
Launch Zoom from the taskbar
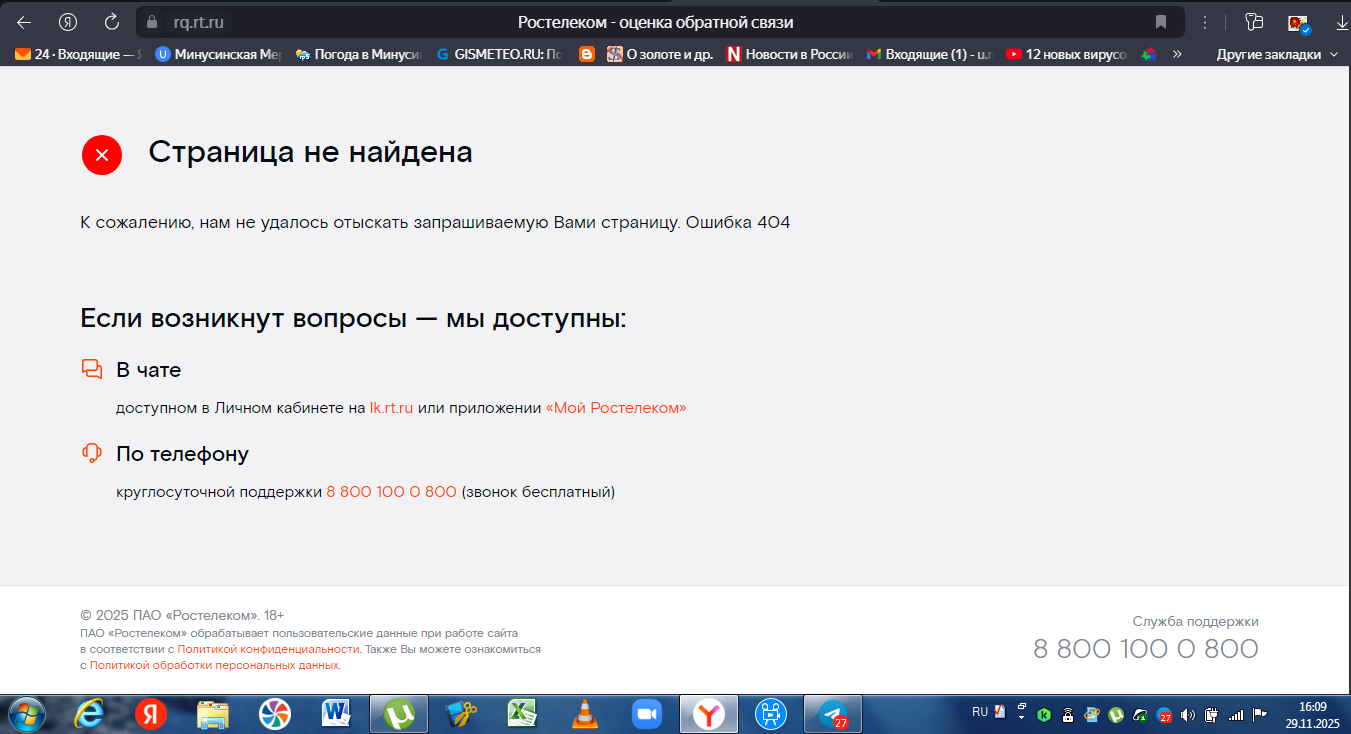(647, 713)
